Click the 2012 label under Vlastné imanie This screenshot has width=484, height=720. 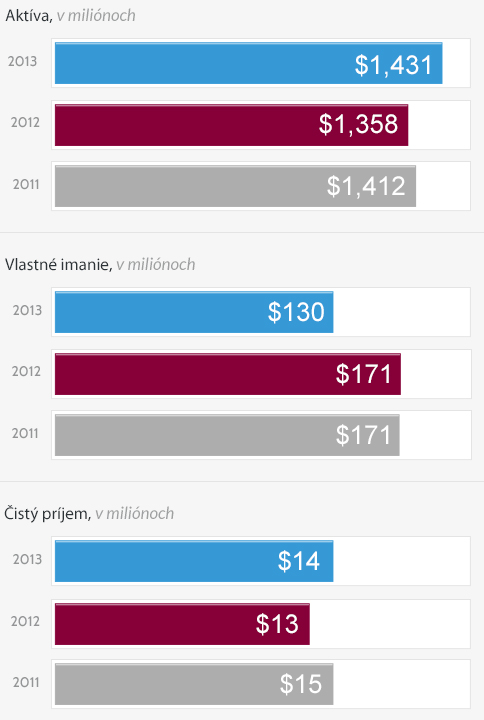[x=26, y=371]
